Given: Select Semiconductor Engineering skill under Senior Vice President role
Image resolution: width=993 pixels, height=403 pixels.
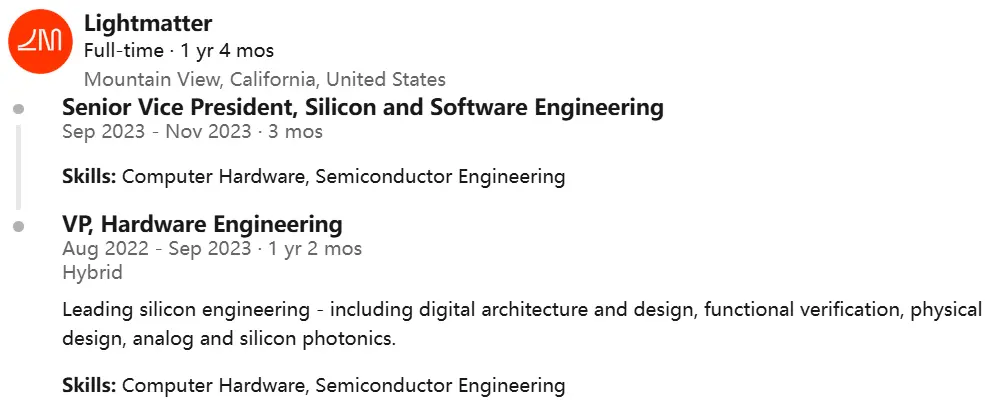Looking at the screenshot, I should tap(440, 177).
